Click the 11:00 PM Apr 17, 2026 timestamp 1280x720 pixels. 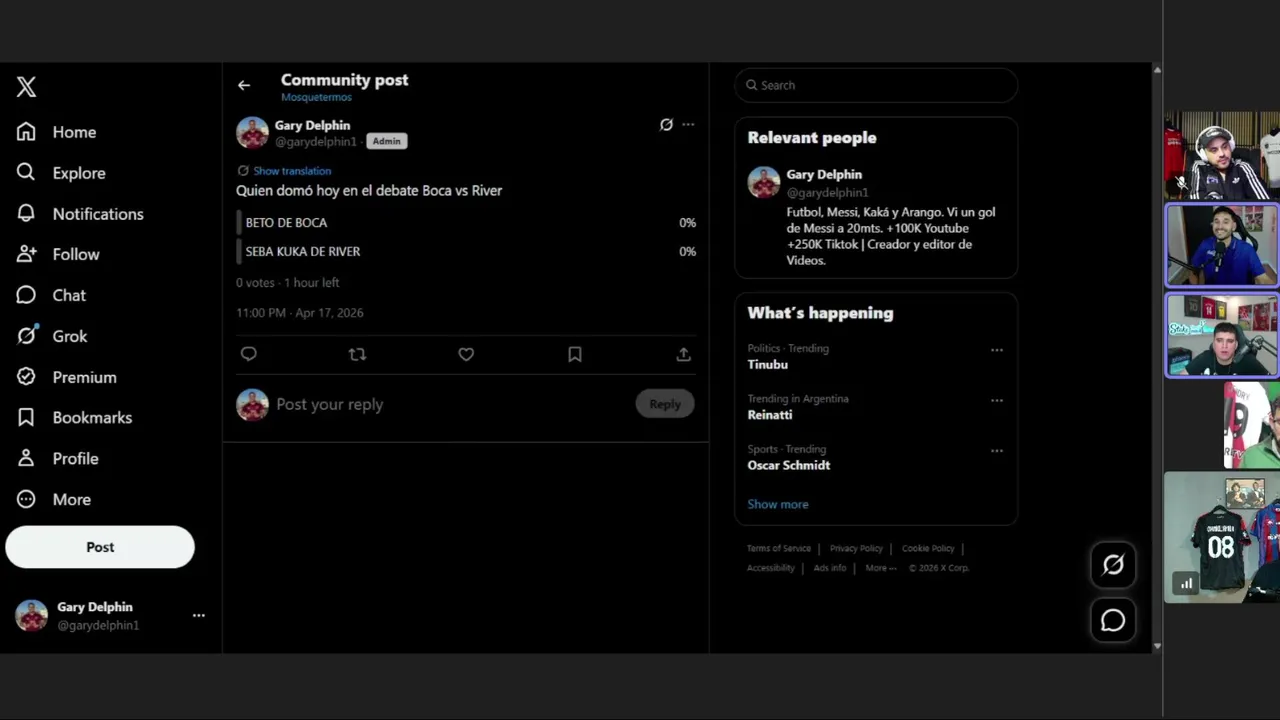click(x=300, y=313)
